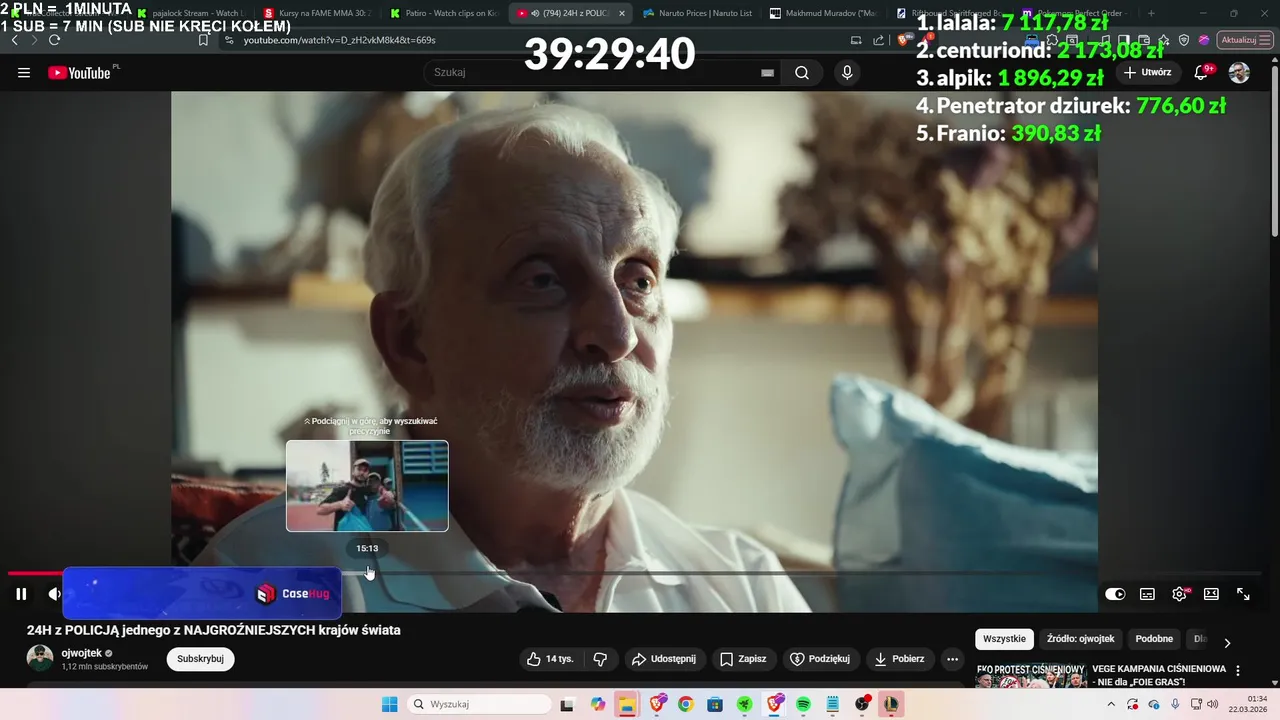1280x720 pixels.
Task: Open the Utwórz create menu
Action: [1147, 72]
